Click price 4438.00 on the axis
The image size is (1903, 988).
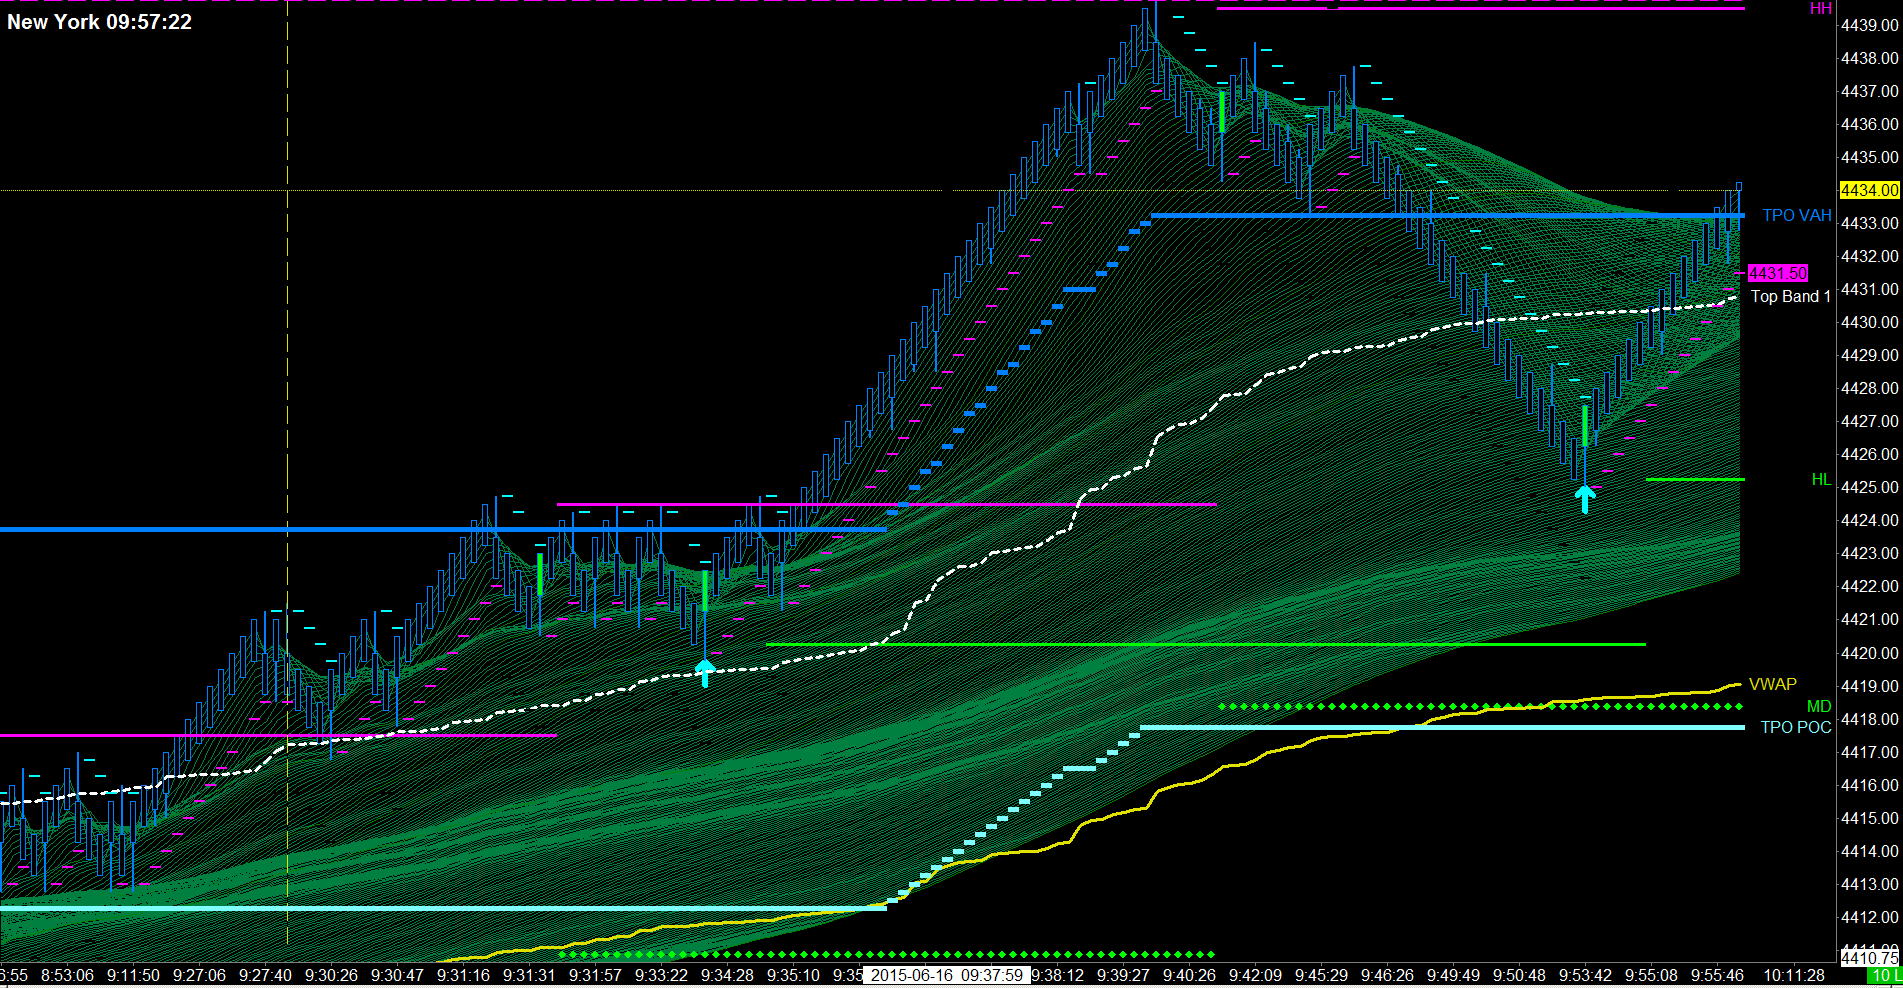[x=1869, y=58]
